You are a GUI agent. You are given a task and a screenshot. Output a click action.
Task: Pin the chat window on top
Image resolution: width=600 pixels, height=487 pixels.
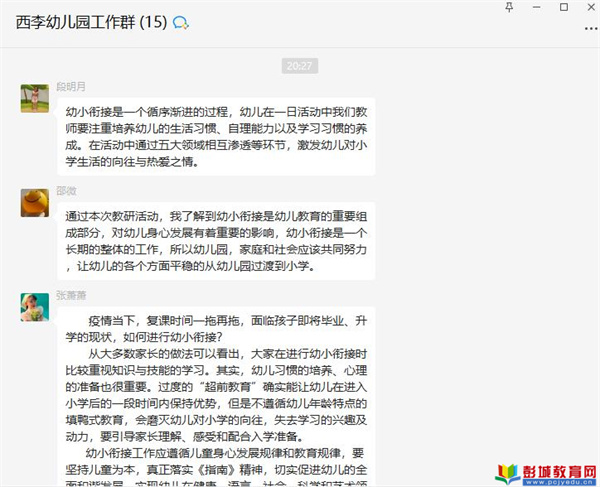click(x=509, y=7)
